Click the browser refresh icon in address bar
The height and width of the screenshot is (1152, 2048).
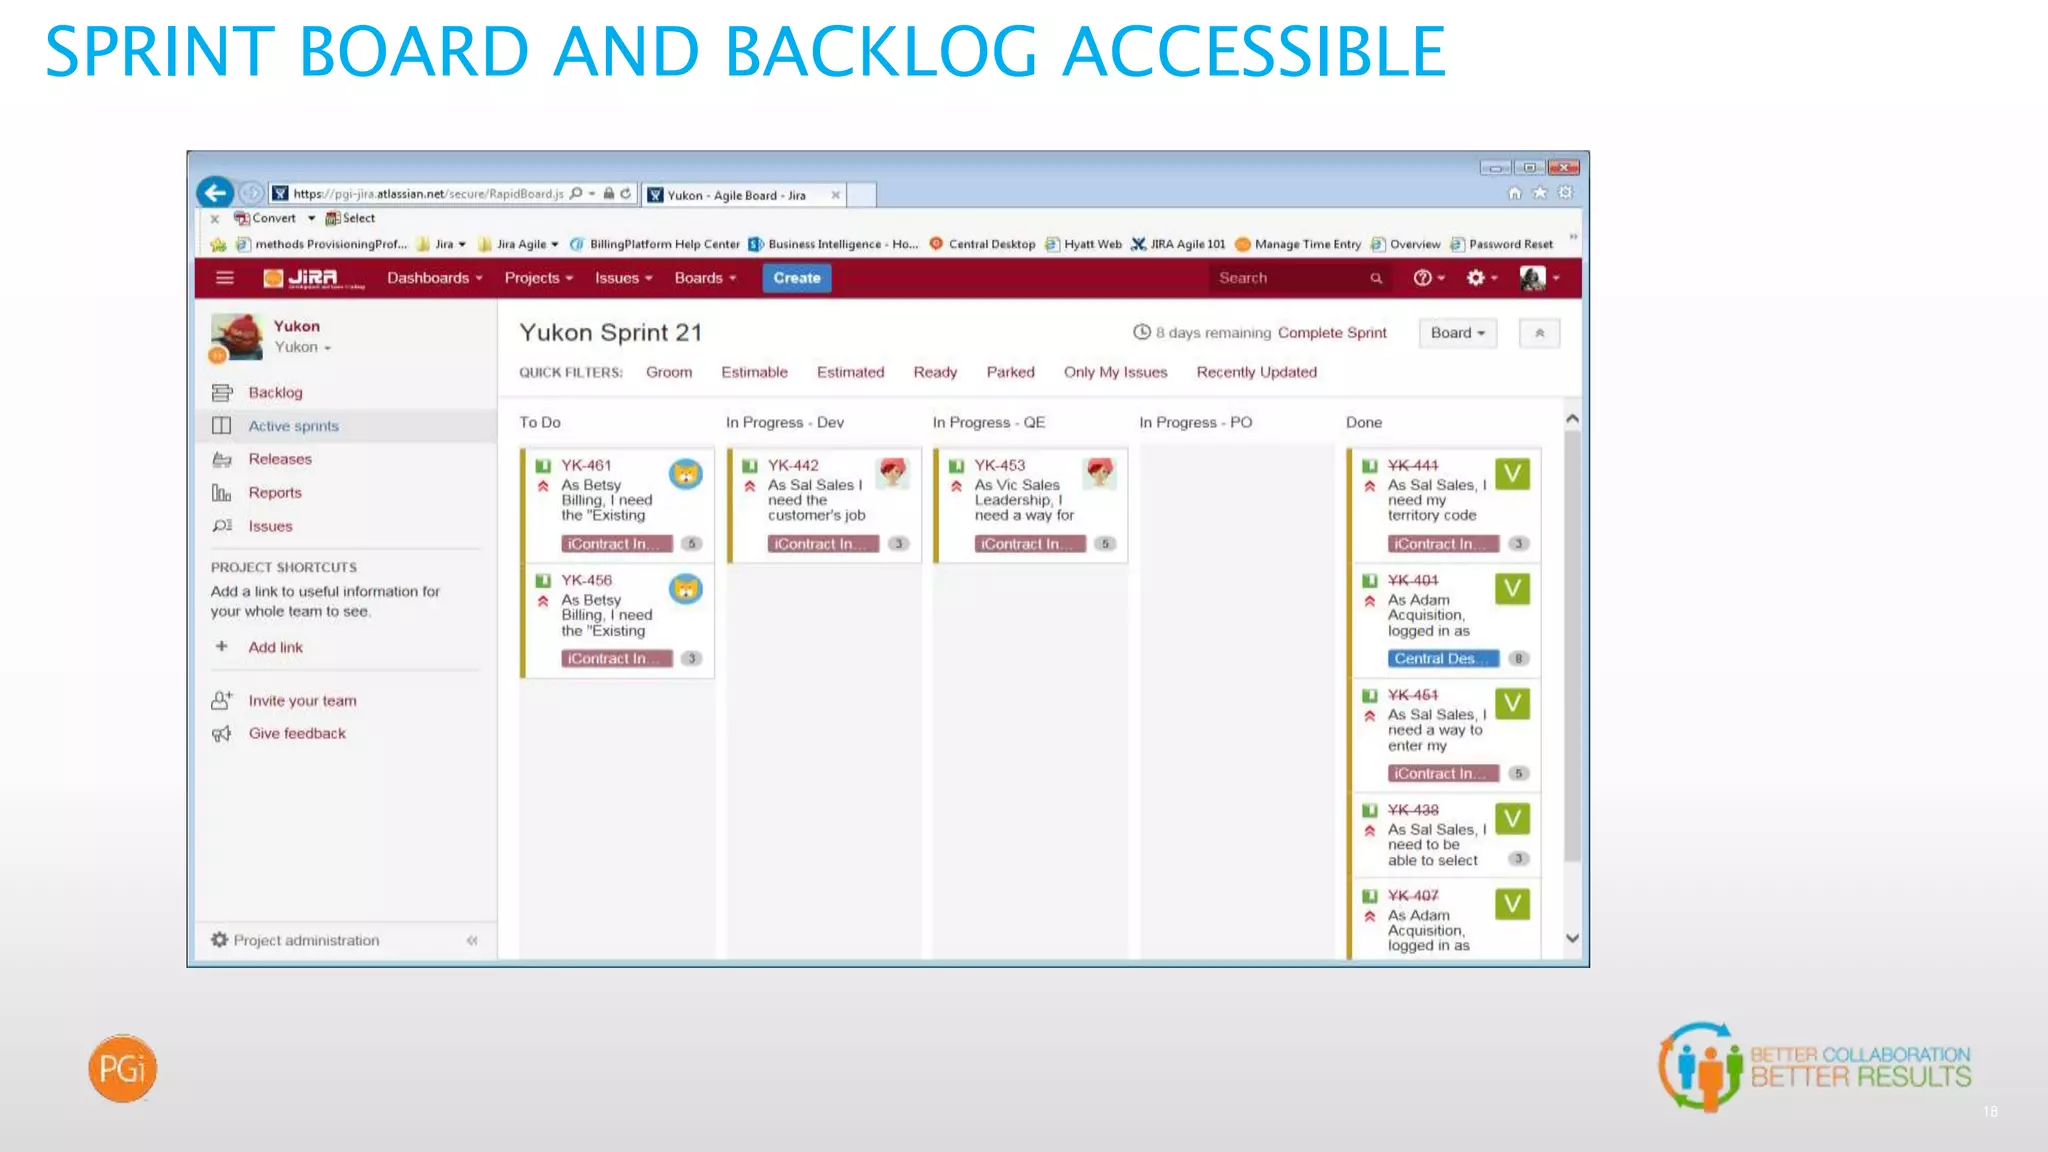626,193
